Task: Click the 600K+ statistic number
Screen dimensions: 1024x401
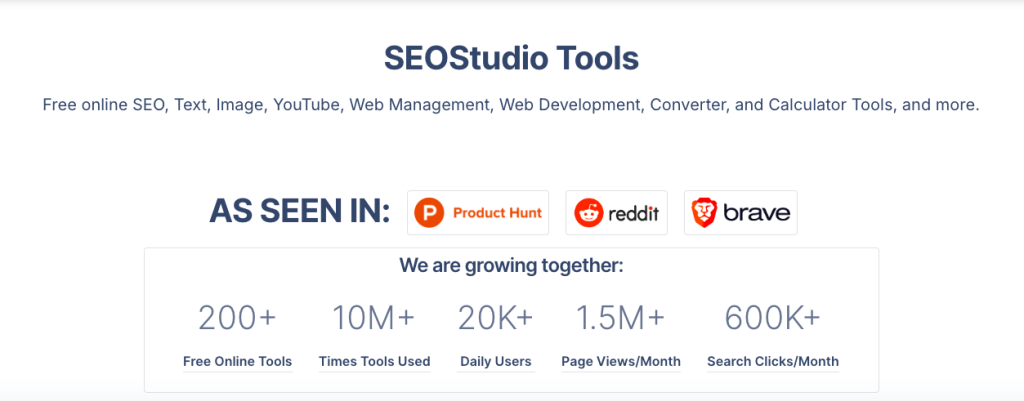Action: (x=773, y=318)
